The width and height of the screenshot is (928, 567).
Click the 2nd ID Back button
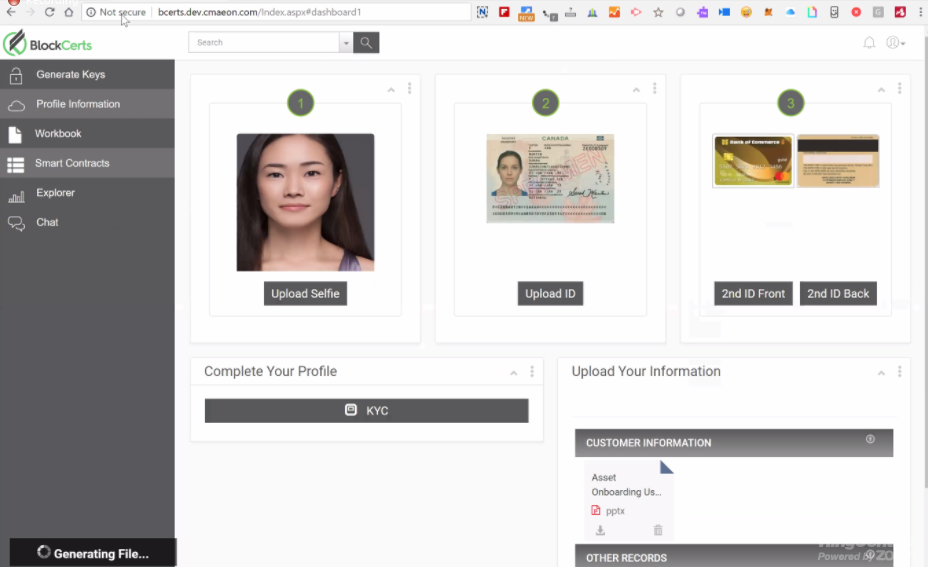[838, 294]
